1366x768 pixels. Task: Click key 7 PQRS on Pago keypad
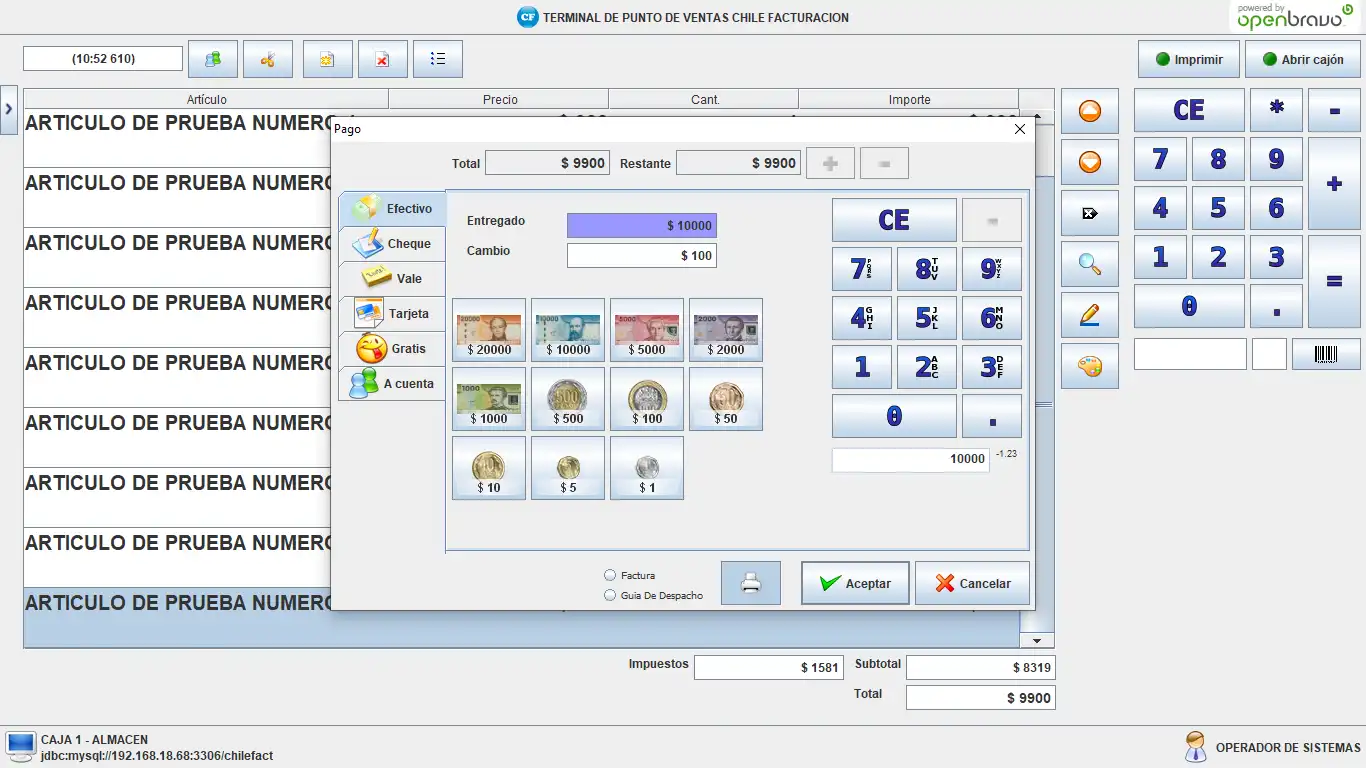(862, 269)
